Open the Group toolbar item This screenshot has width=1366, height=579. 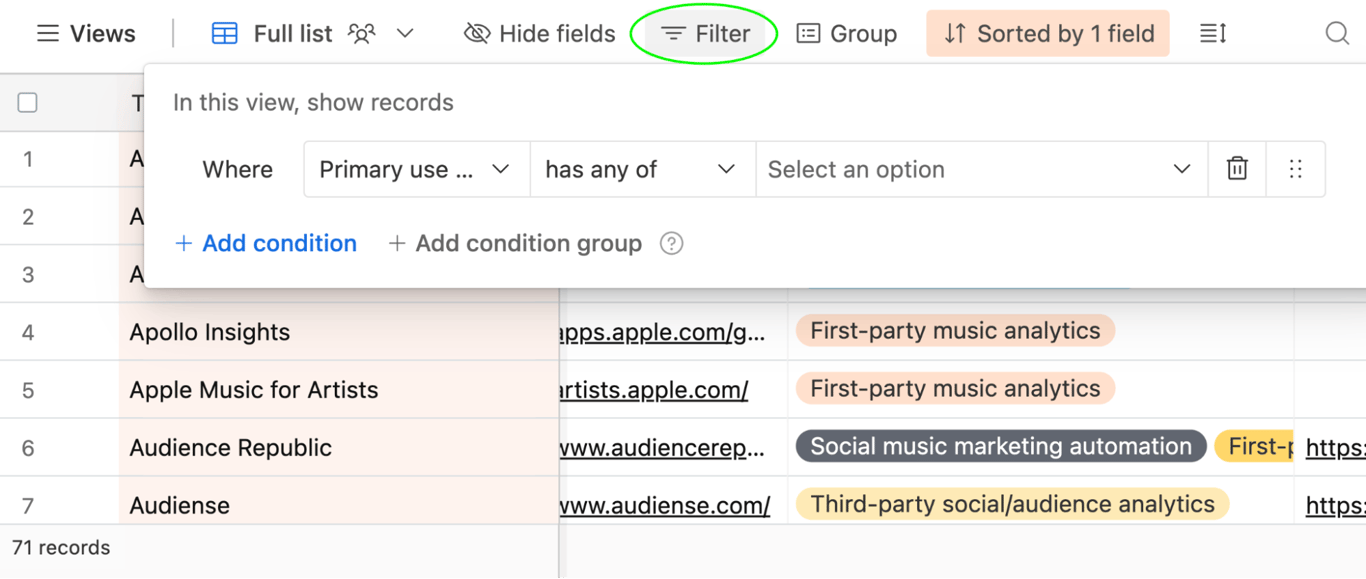click(847, 34)
